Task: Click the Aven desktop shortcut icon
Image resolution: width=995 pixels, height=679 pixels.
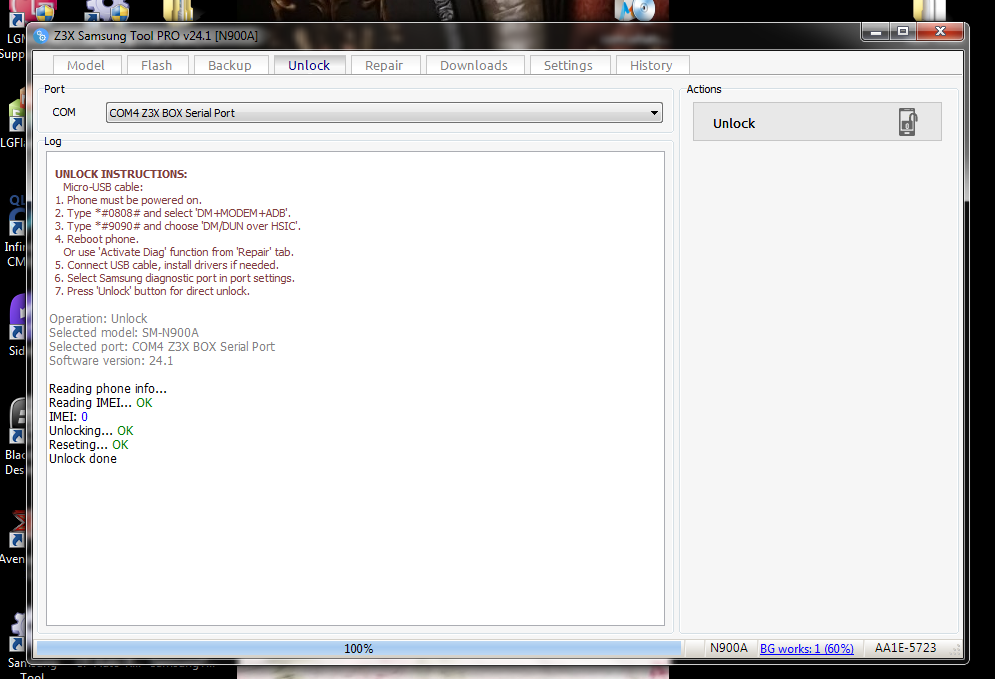Action: coord(16,530)
